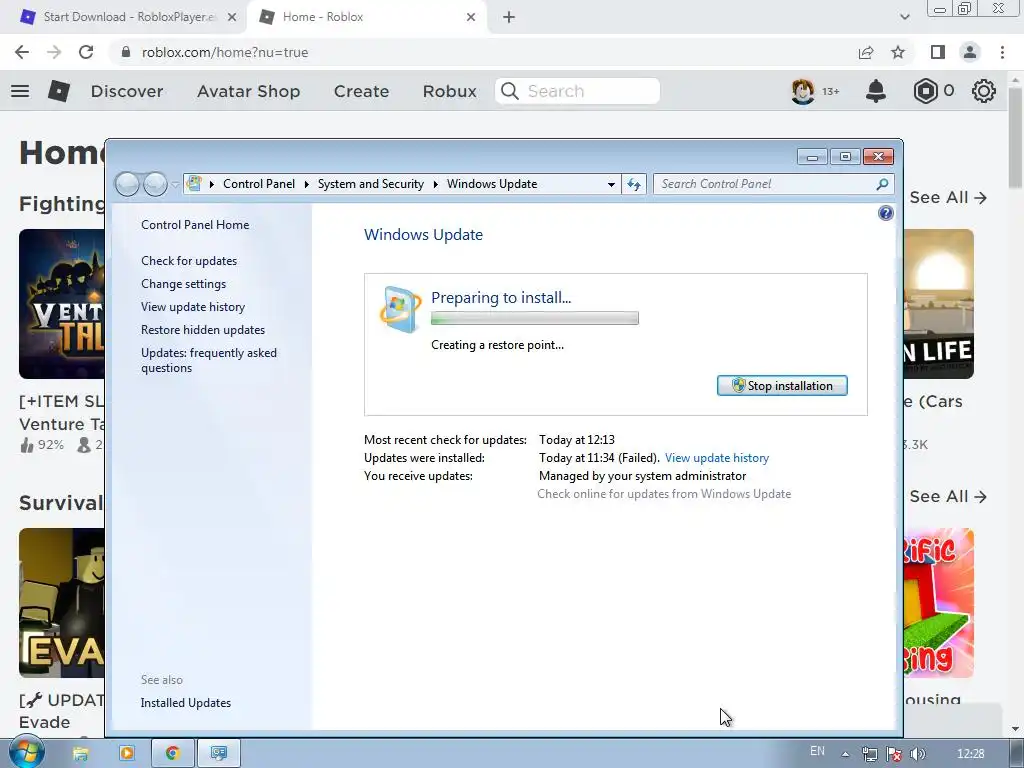The image size is (1024, 768).
Task: Open Windows Update help icon
Action: tap(886, 213)
